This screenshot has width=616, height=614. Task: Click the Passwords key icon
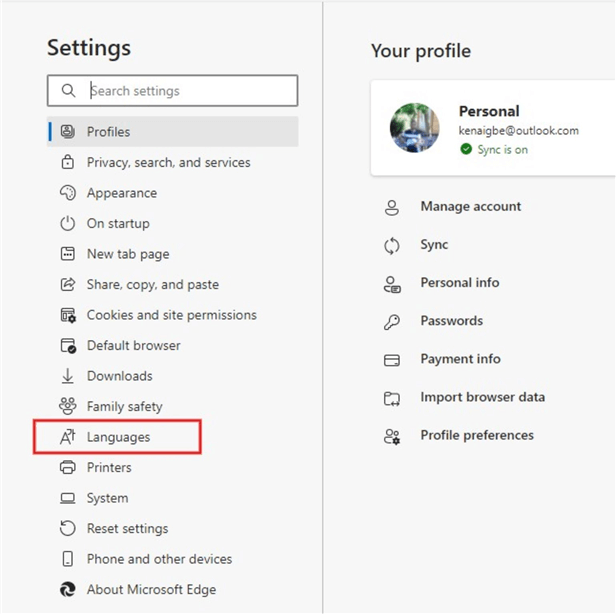(392, 321)
